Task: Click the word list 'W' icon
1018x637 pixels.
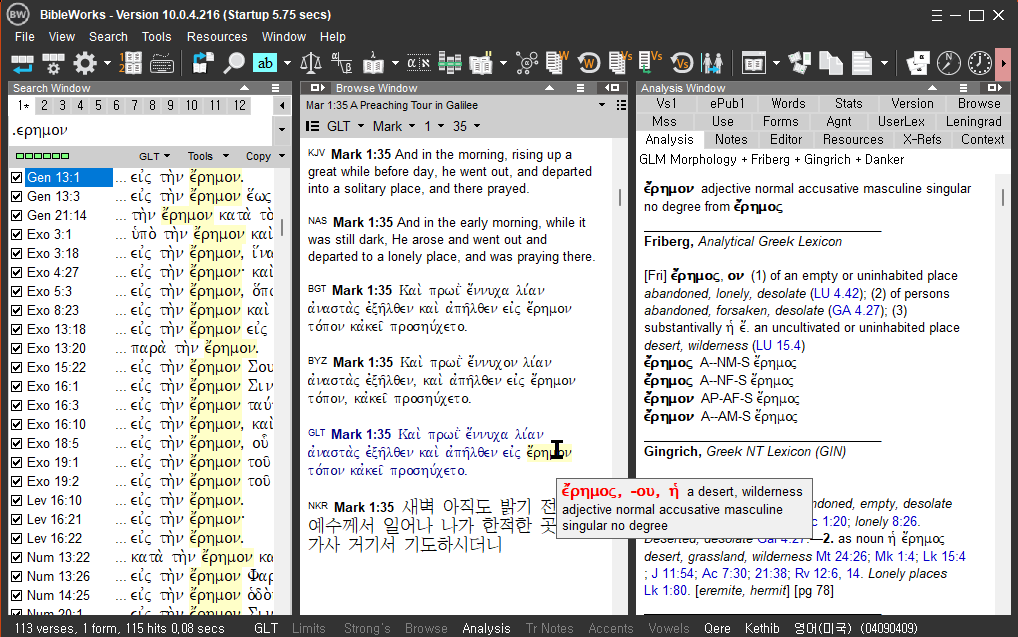Action: [x=556, y=63]
